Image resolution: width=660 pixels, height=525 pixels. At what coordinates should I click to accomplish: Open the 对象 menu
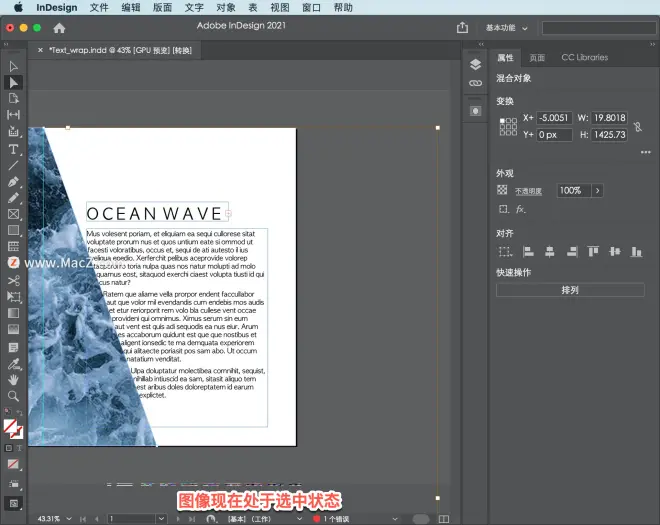tap(226, 8)
